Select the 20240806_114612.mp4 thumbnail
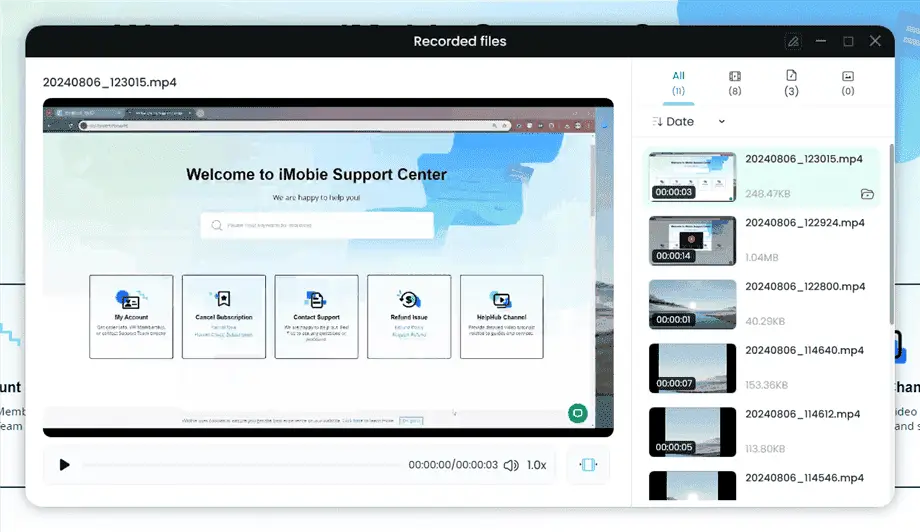920x532 pixels. coord(692,432)
